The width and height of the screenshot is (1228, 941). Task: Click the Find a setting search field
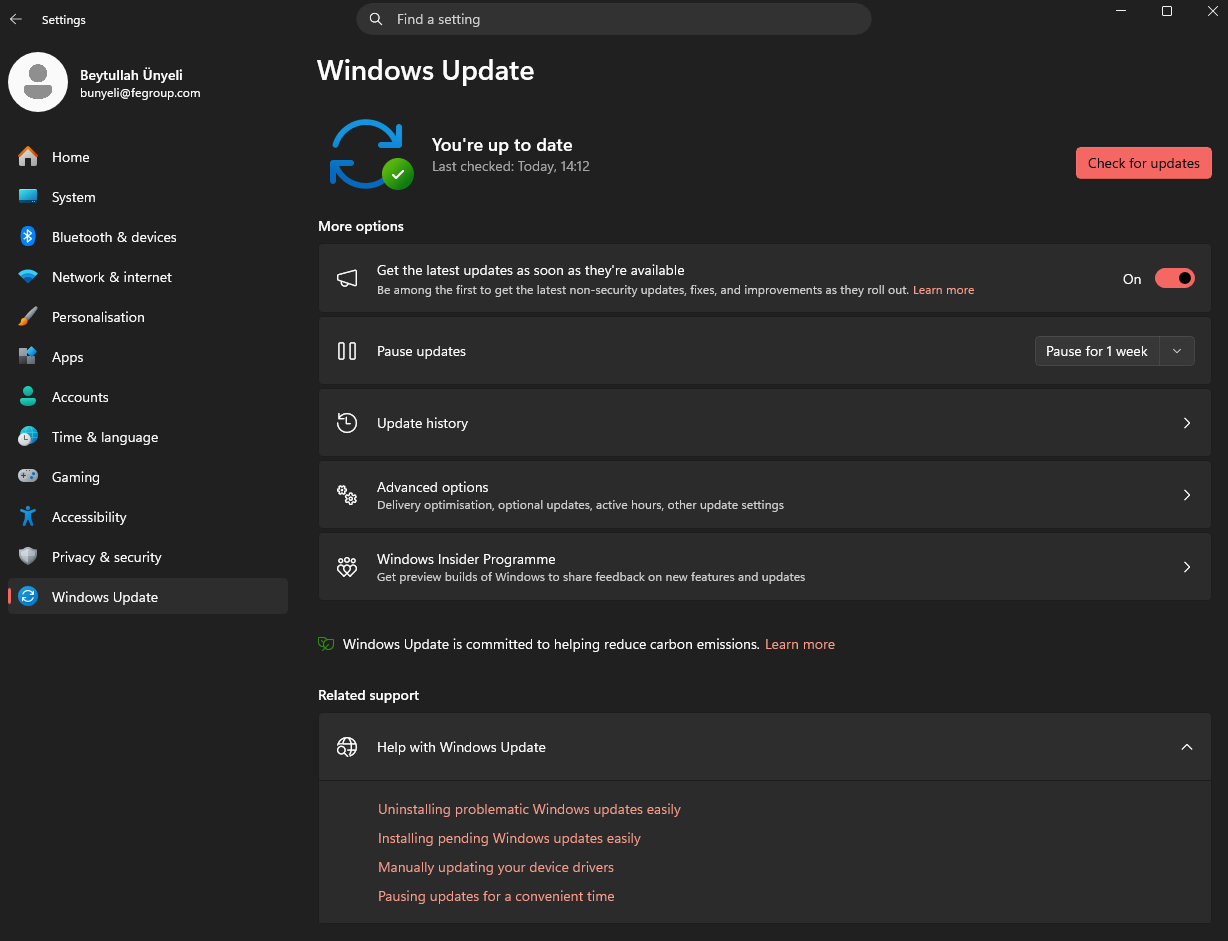coord(614,19)
